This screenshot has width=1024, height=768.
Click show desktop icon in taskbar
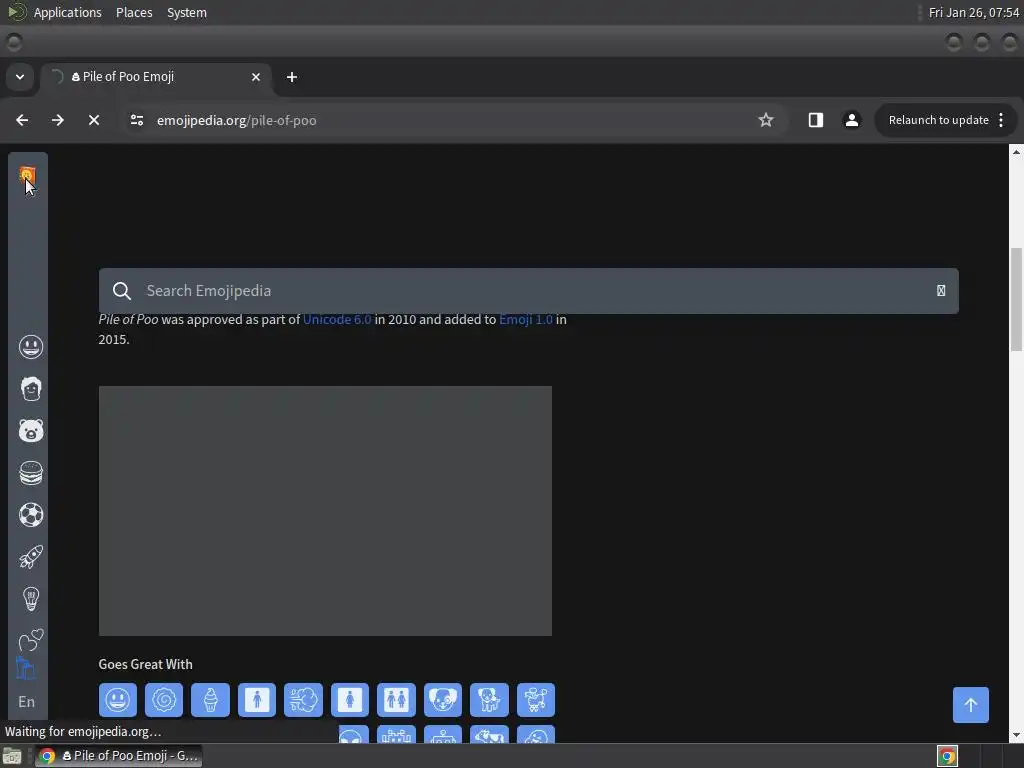12,756
